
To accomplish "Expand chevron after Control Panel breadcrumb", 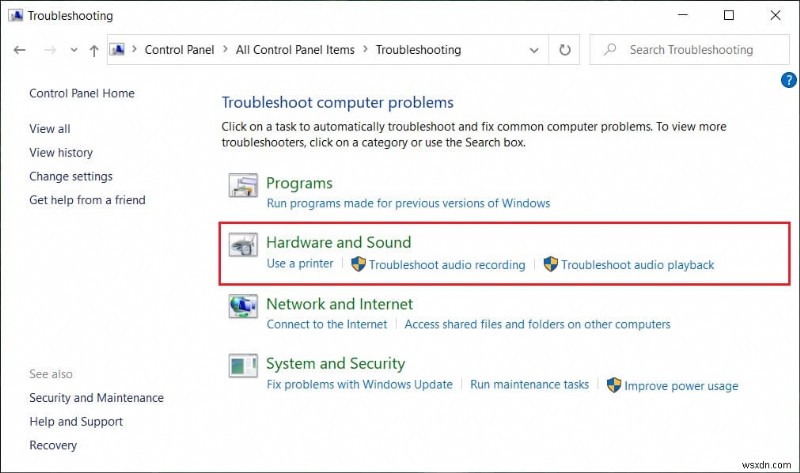I will (226, 49).
